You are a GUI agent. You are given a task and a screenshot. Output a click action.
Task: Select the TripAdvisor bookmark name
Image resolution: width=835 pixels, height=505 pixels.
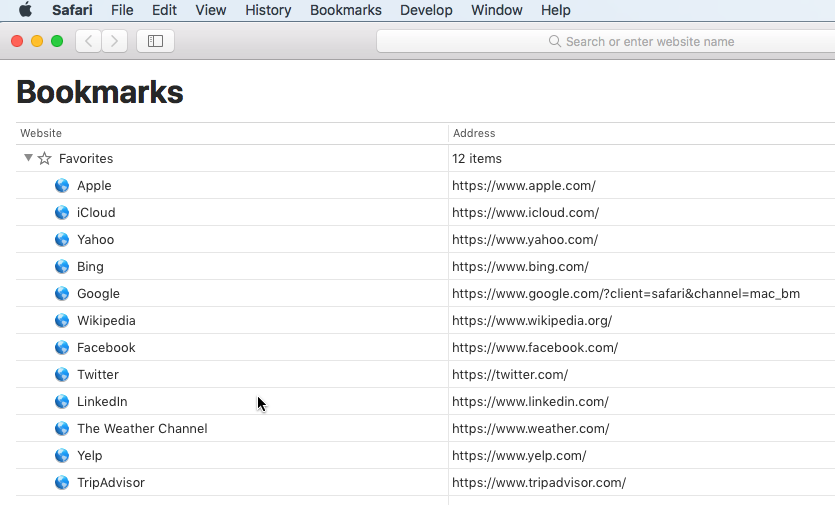tap(111, 483)
